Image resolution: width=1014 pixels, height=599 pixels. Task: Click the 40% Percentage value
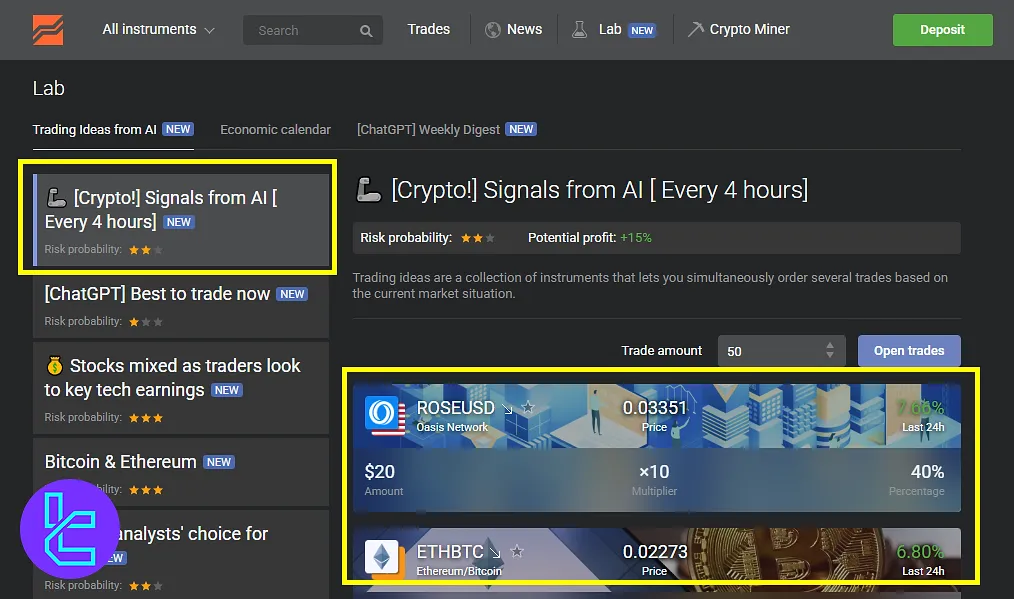pos(927,472)
